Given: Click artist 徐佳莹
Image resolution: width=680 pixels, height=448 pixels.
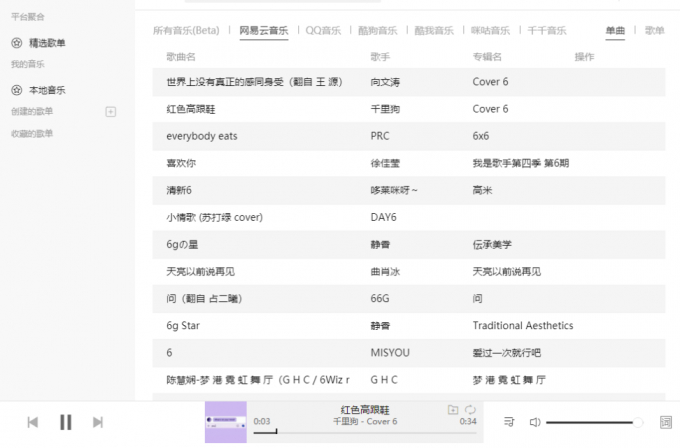Looking at the screenshot, I should 385,164.
